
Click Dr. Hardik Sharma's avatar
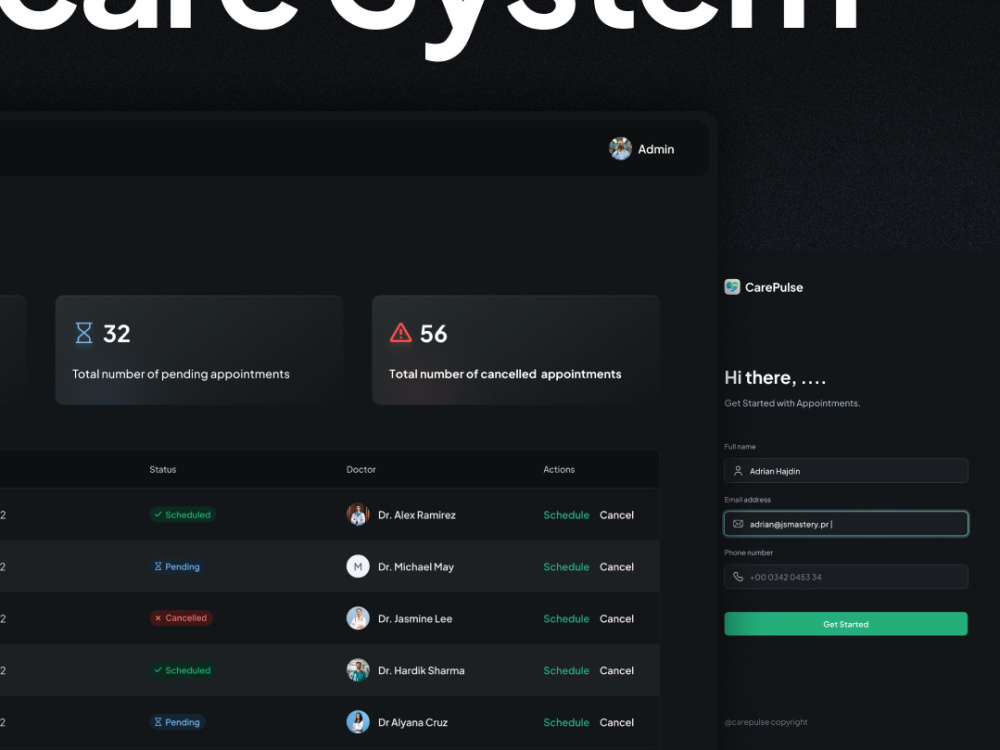tap(358, 670)
